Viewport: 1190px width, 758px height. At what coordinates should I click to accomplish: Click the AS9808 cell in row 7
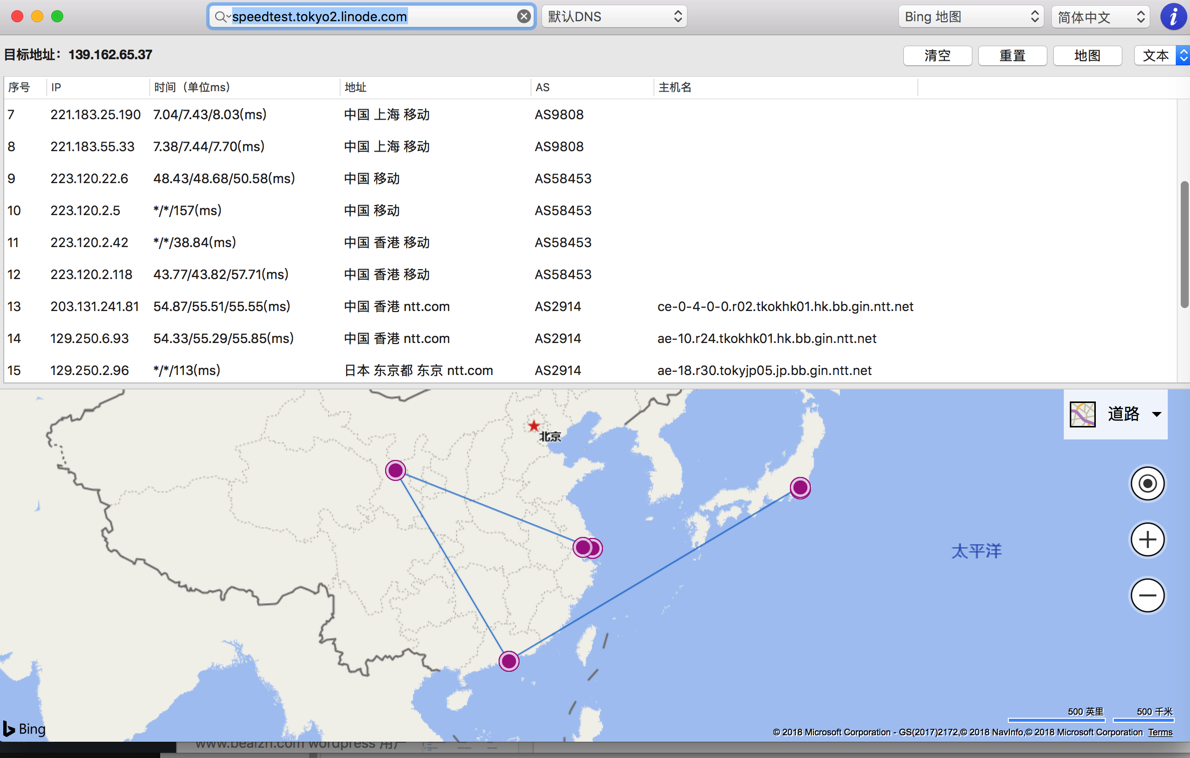coord(559,115)
